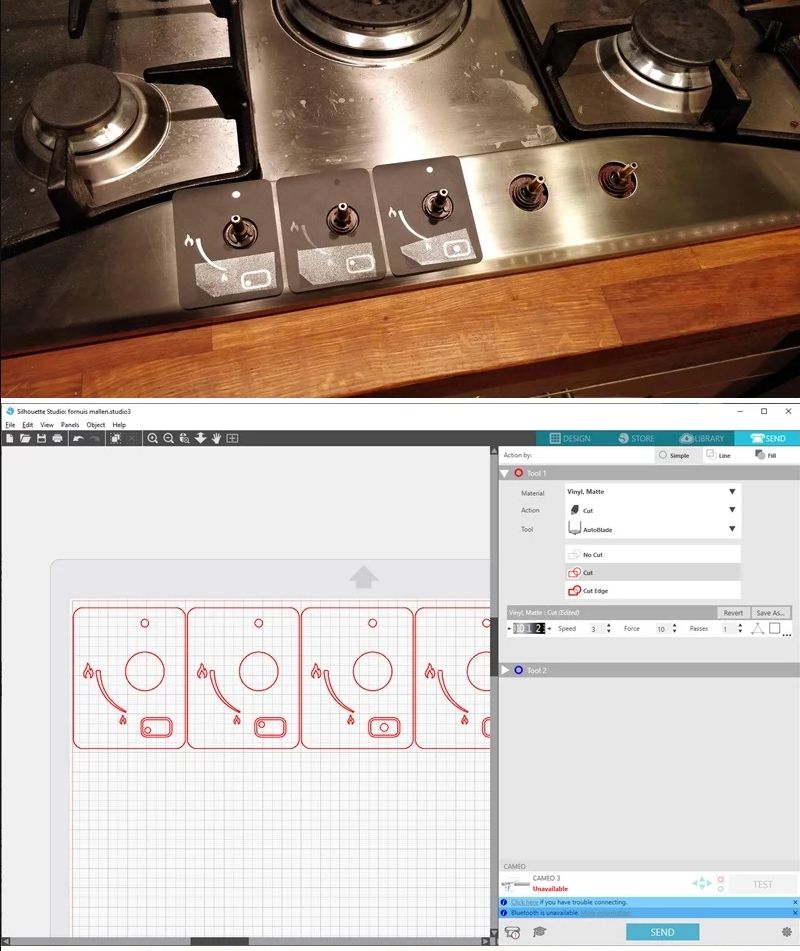
Task: Click the load media arrow on mat
Action: point(364,577)
